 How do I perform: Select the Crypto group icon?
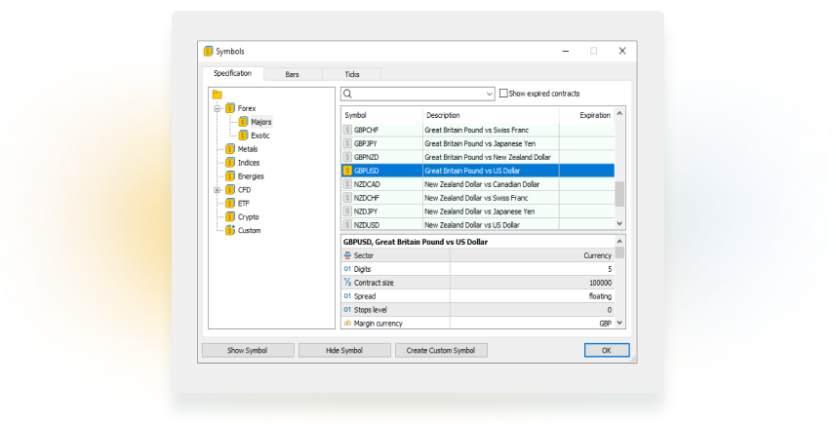pyautogui.click(x=229, y=216)
